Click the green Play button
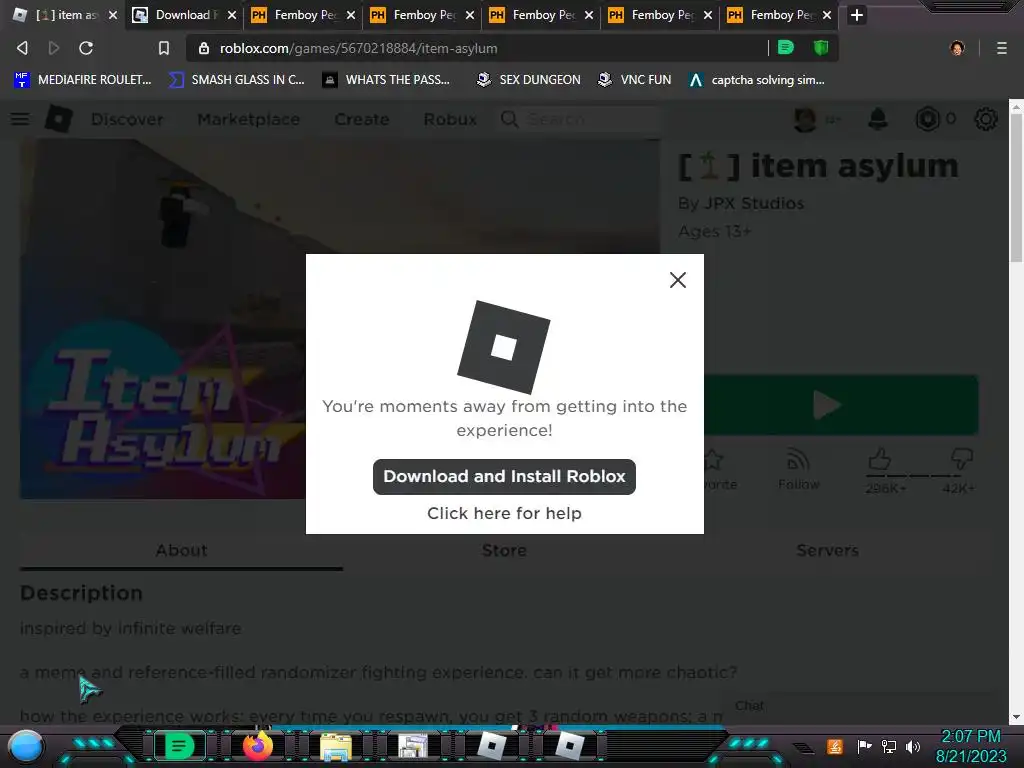Image resolution: width=1024 pixels, height=768 pixels. point(840,405)
